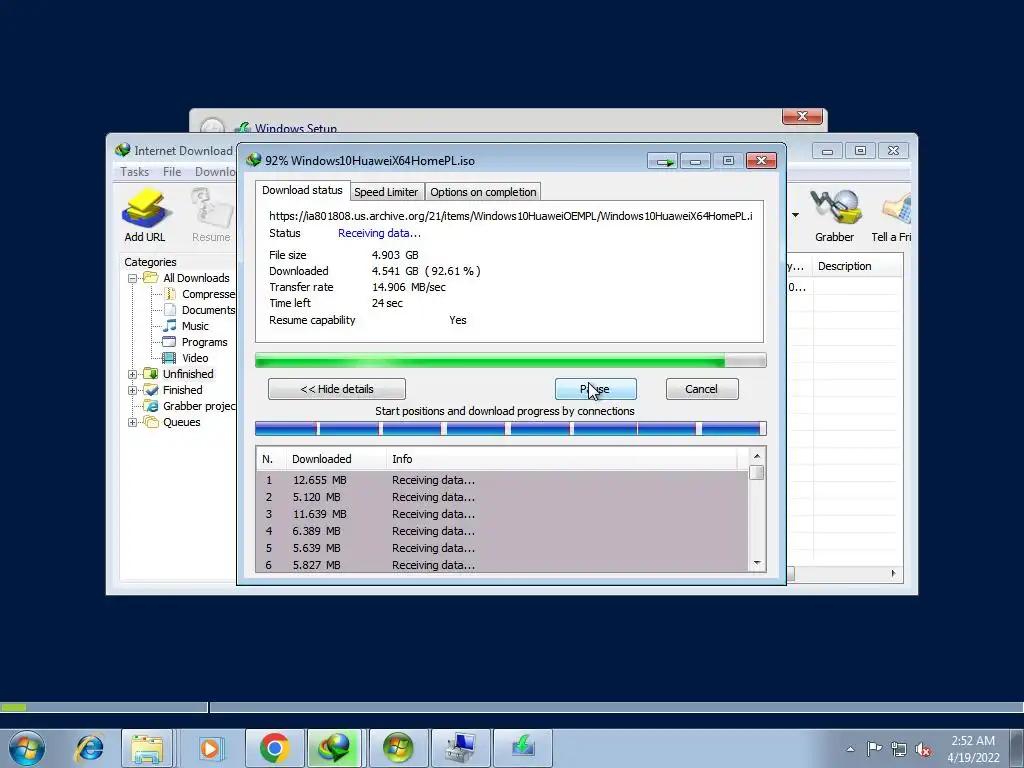Image resolution: width=1024 pixels, height=768 pixels.
Task: Click green arrow button in download dialog title bar
Action: click(664, 161)
